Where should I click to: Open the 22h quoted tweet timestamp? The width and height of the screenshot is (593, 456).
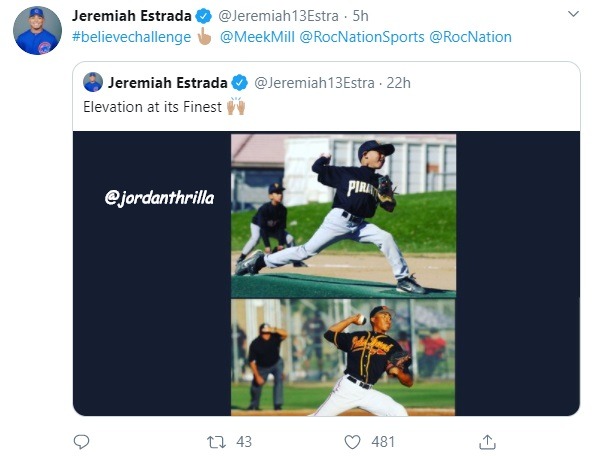(x=398, y=83)
